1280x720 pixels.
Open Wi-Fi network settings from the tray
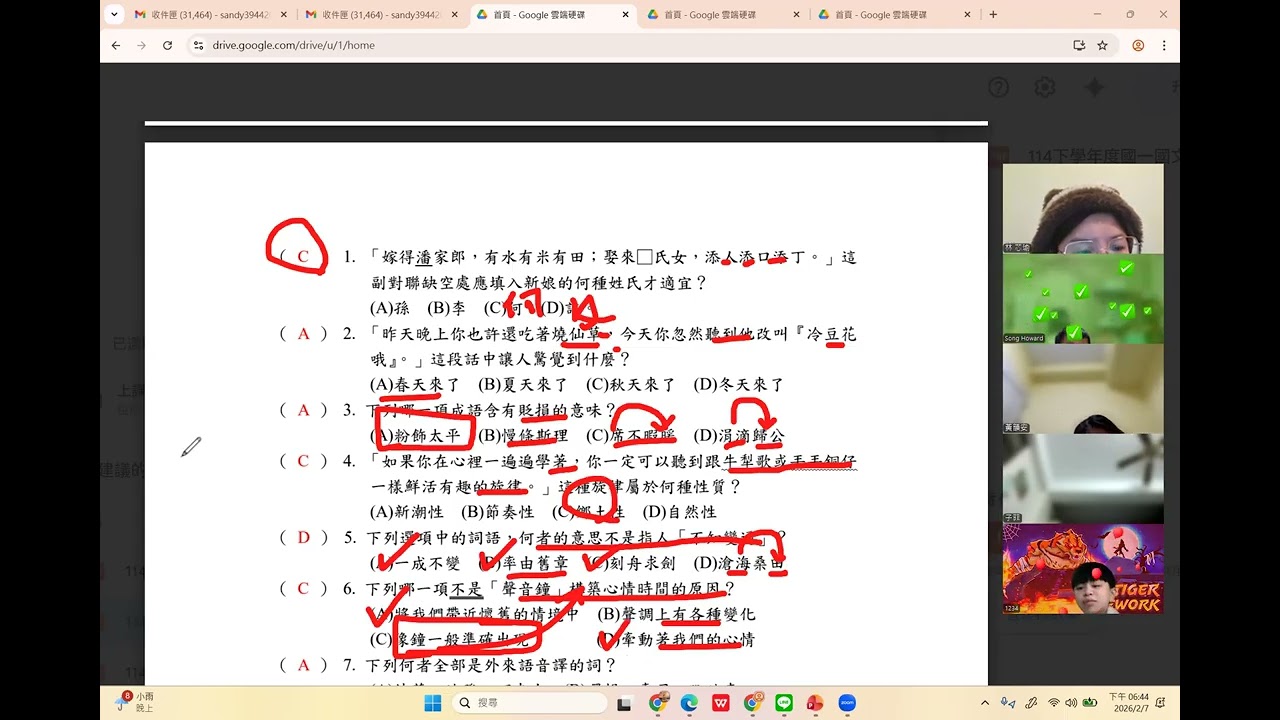point(1054,703)
